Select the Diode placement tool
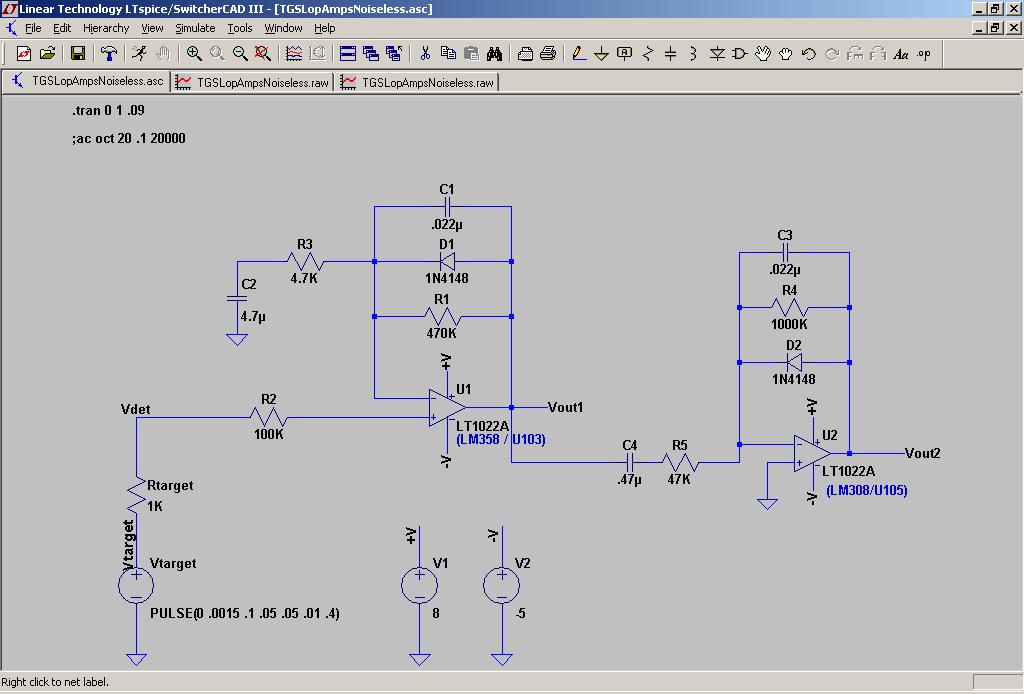 717,54
